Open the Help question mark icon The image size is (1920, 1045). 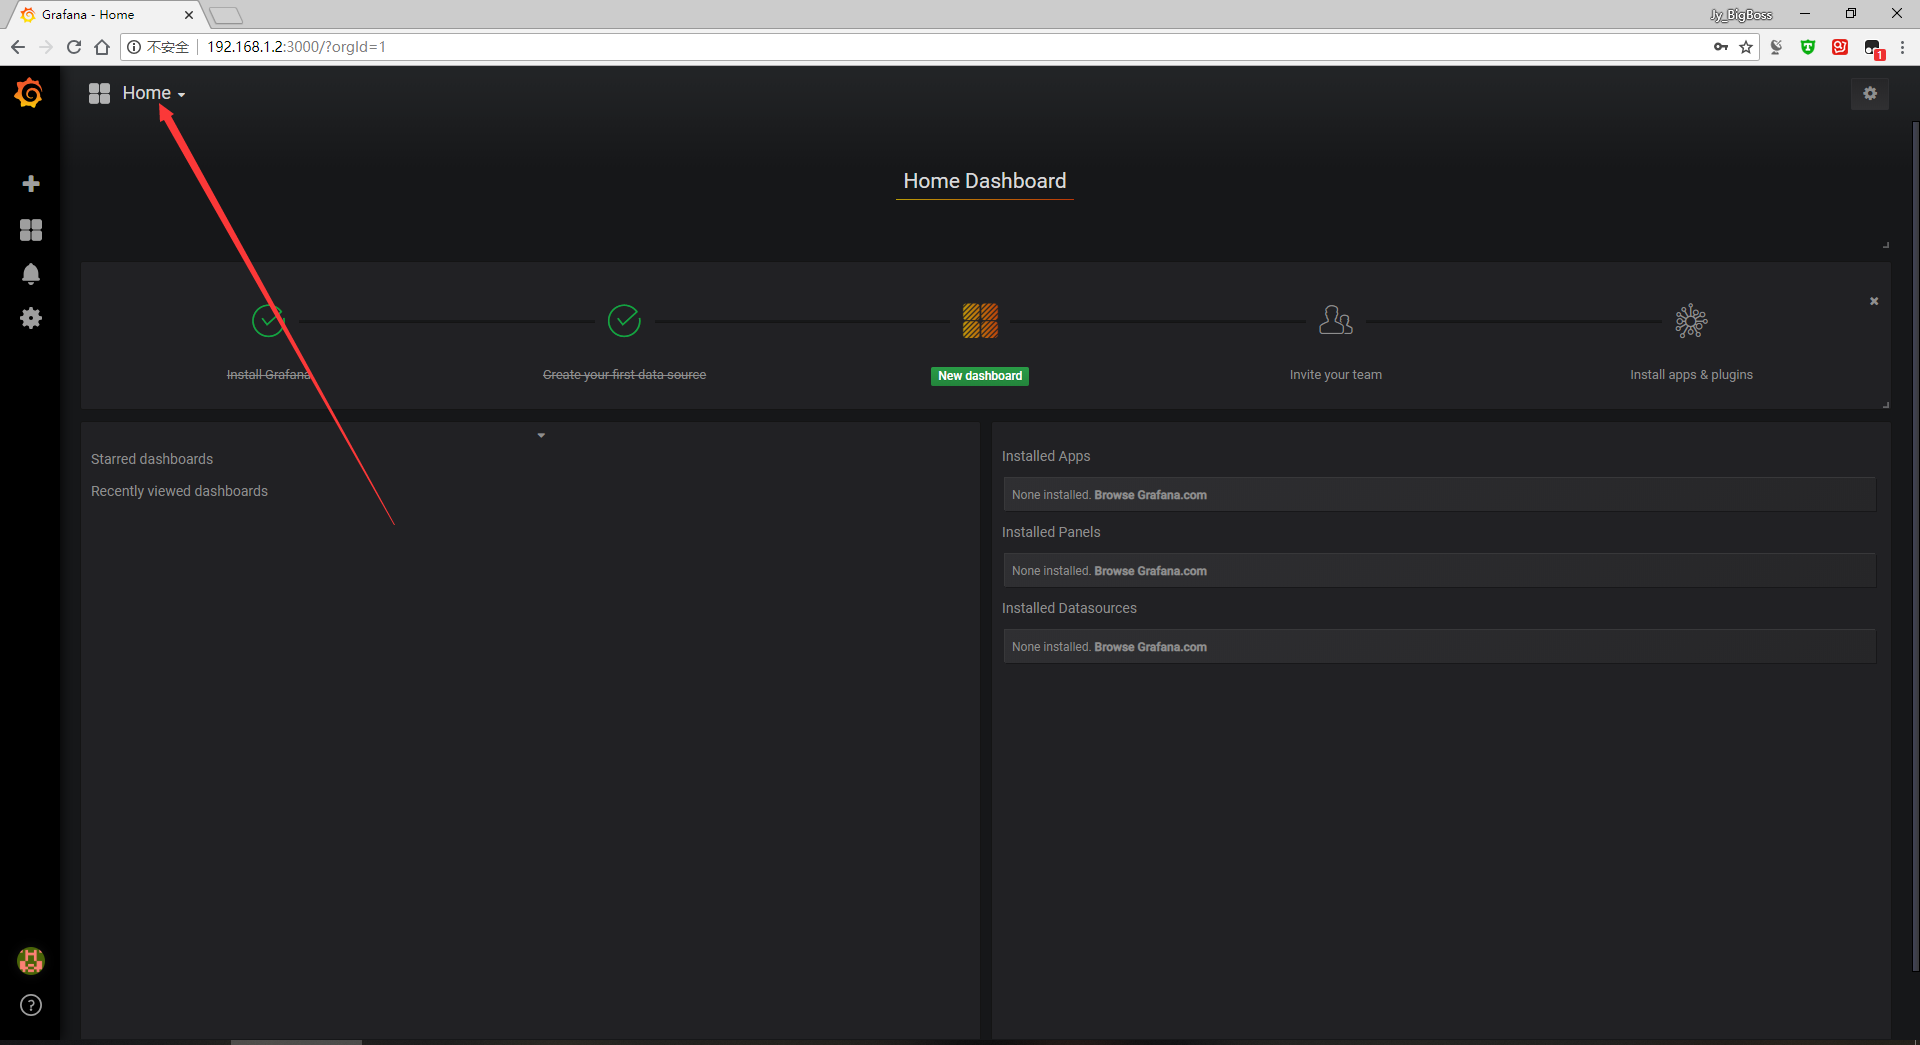pos(31,1005)
